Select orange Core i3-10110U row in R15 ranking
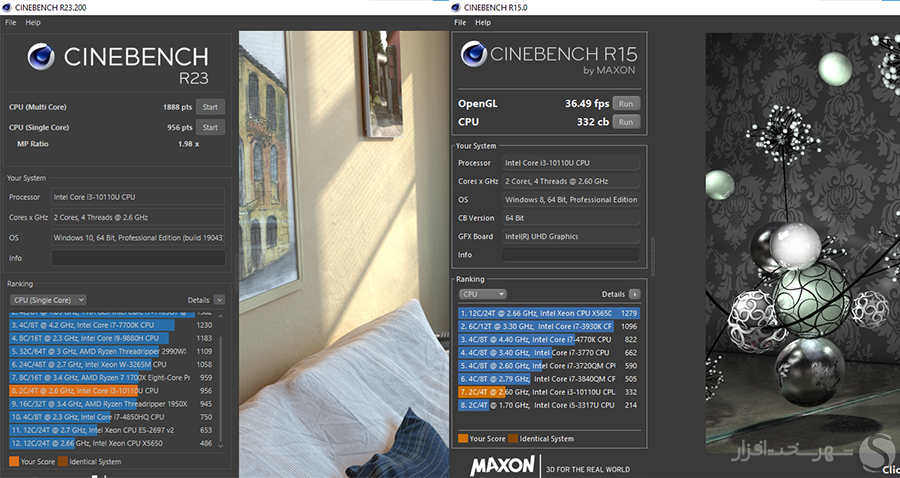900x478 pixels. point(549,392)
